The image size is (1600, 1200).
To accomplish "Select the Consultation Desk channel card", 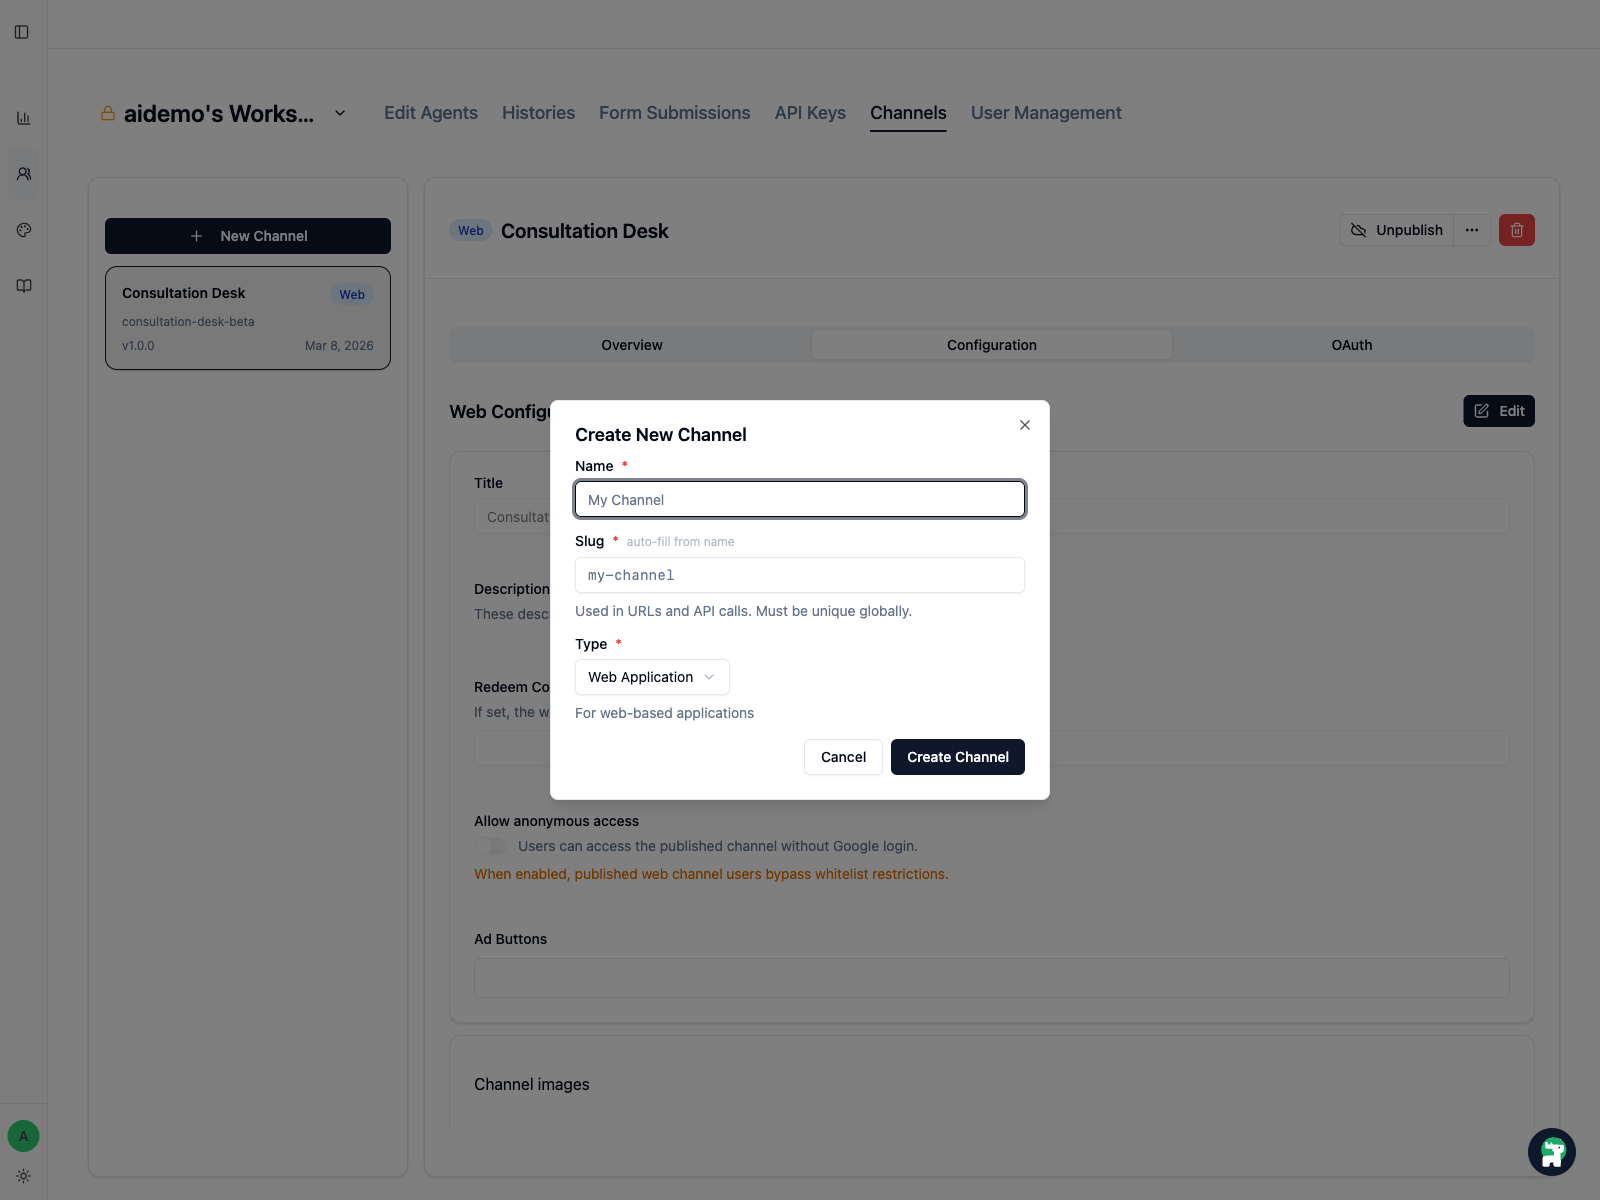I will point(247,318).
